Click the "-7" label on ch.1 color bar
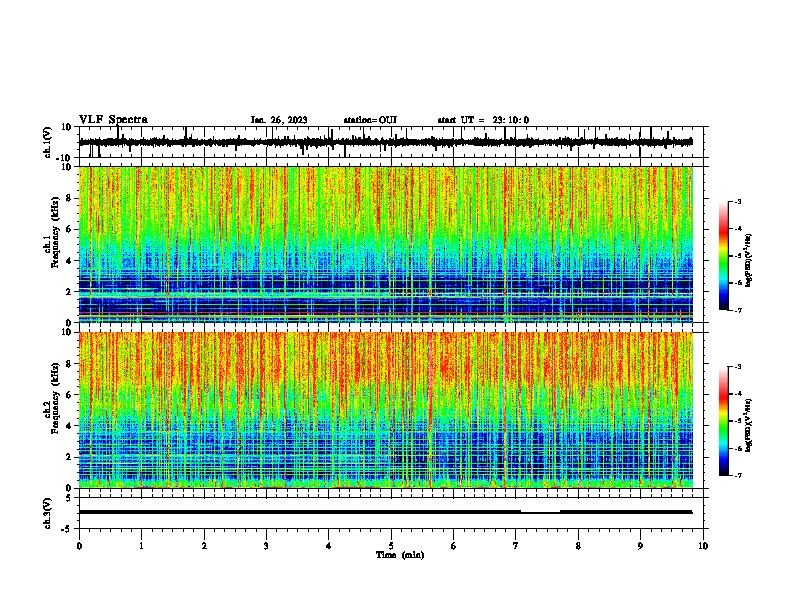 click(738, 310)
